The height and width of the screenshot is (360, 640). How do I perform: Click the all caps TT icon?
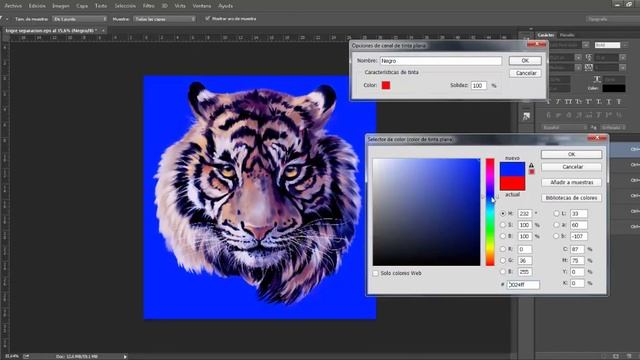pyautogui.click(x=568, y=102)
